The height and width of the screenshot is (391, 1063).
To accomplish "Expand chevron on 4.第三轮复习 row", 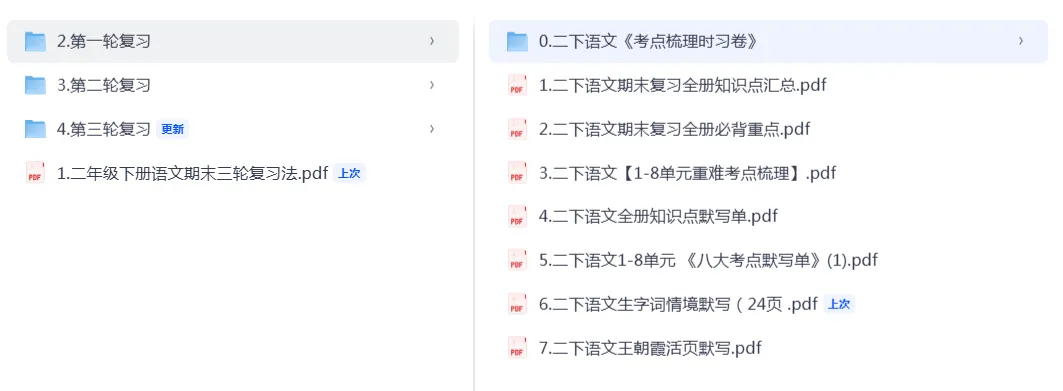I will click(x=432, y=129).
